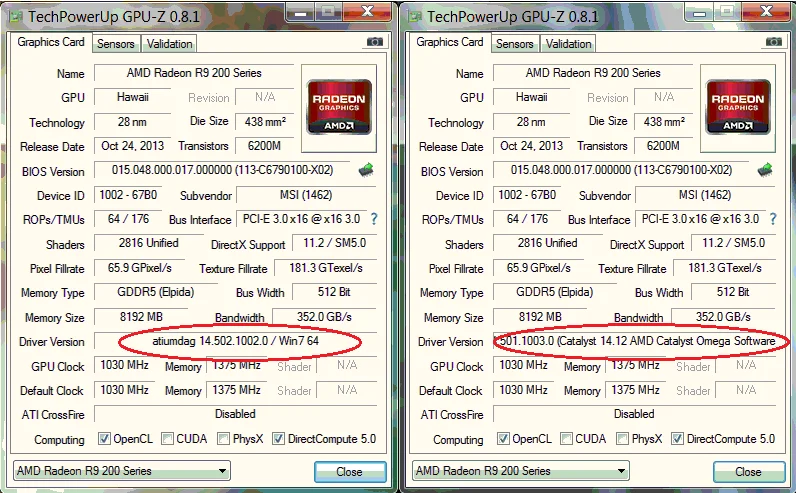796x493 pixels.
Task: Click the Radeon Graphics logo in left window
Action: [339, 107]
